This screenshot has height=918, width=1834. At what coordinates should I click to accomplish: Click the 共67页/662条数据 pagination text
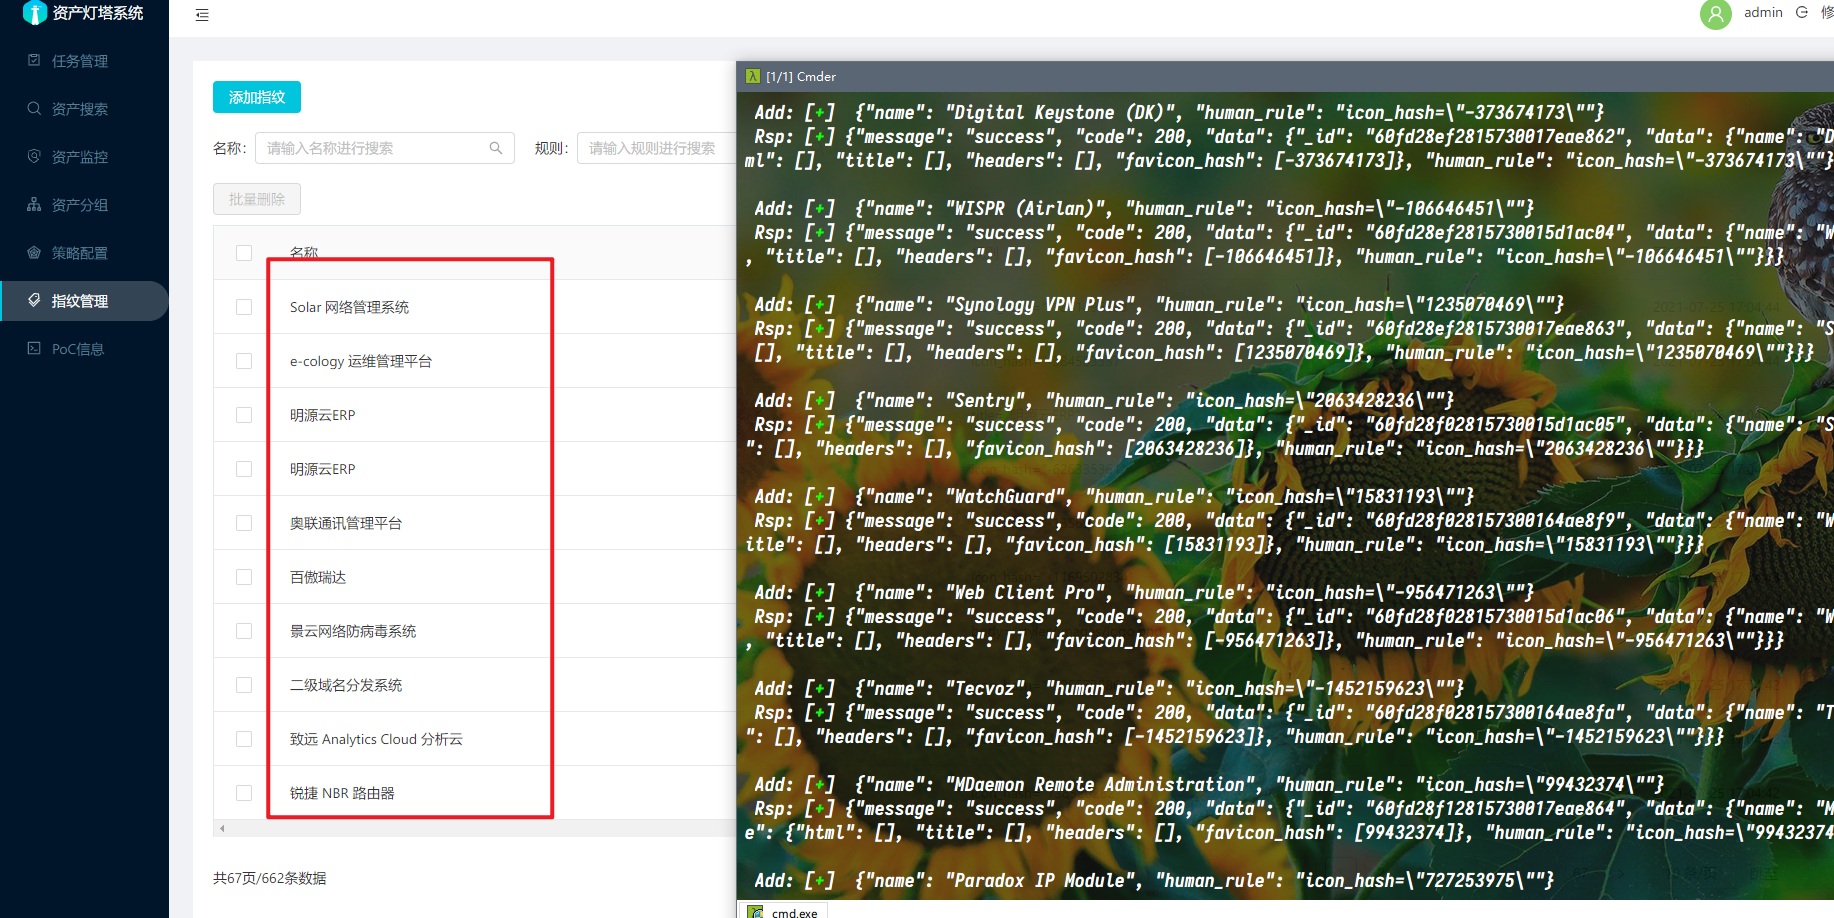(x=270, y=878)
